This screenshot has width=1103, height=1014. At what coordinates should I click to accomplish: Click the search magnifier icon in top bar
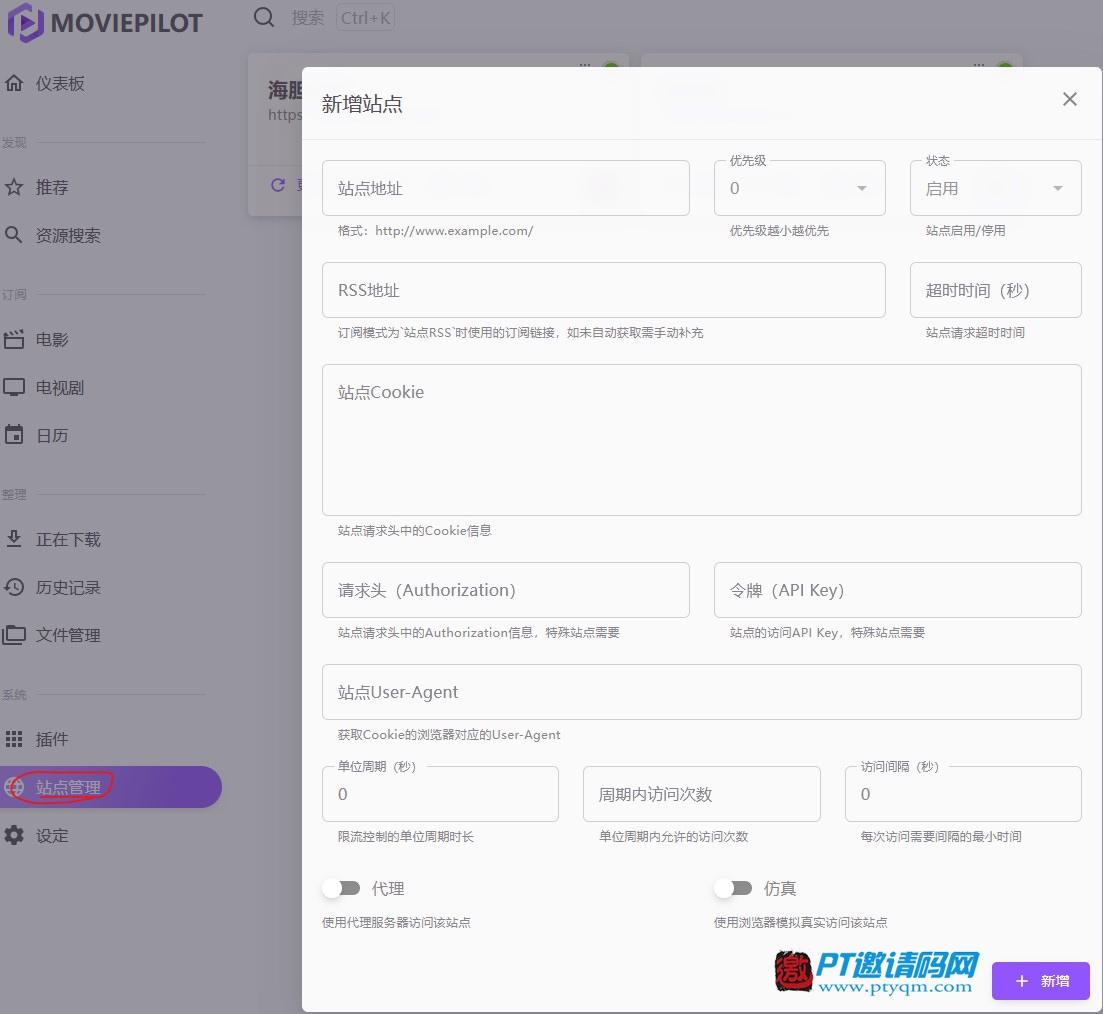point(264,17)
